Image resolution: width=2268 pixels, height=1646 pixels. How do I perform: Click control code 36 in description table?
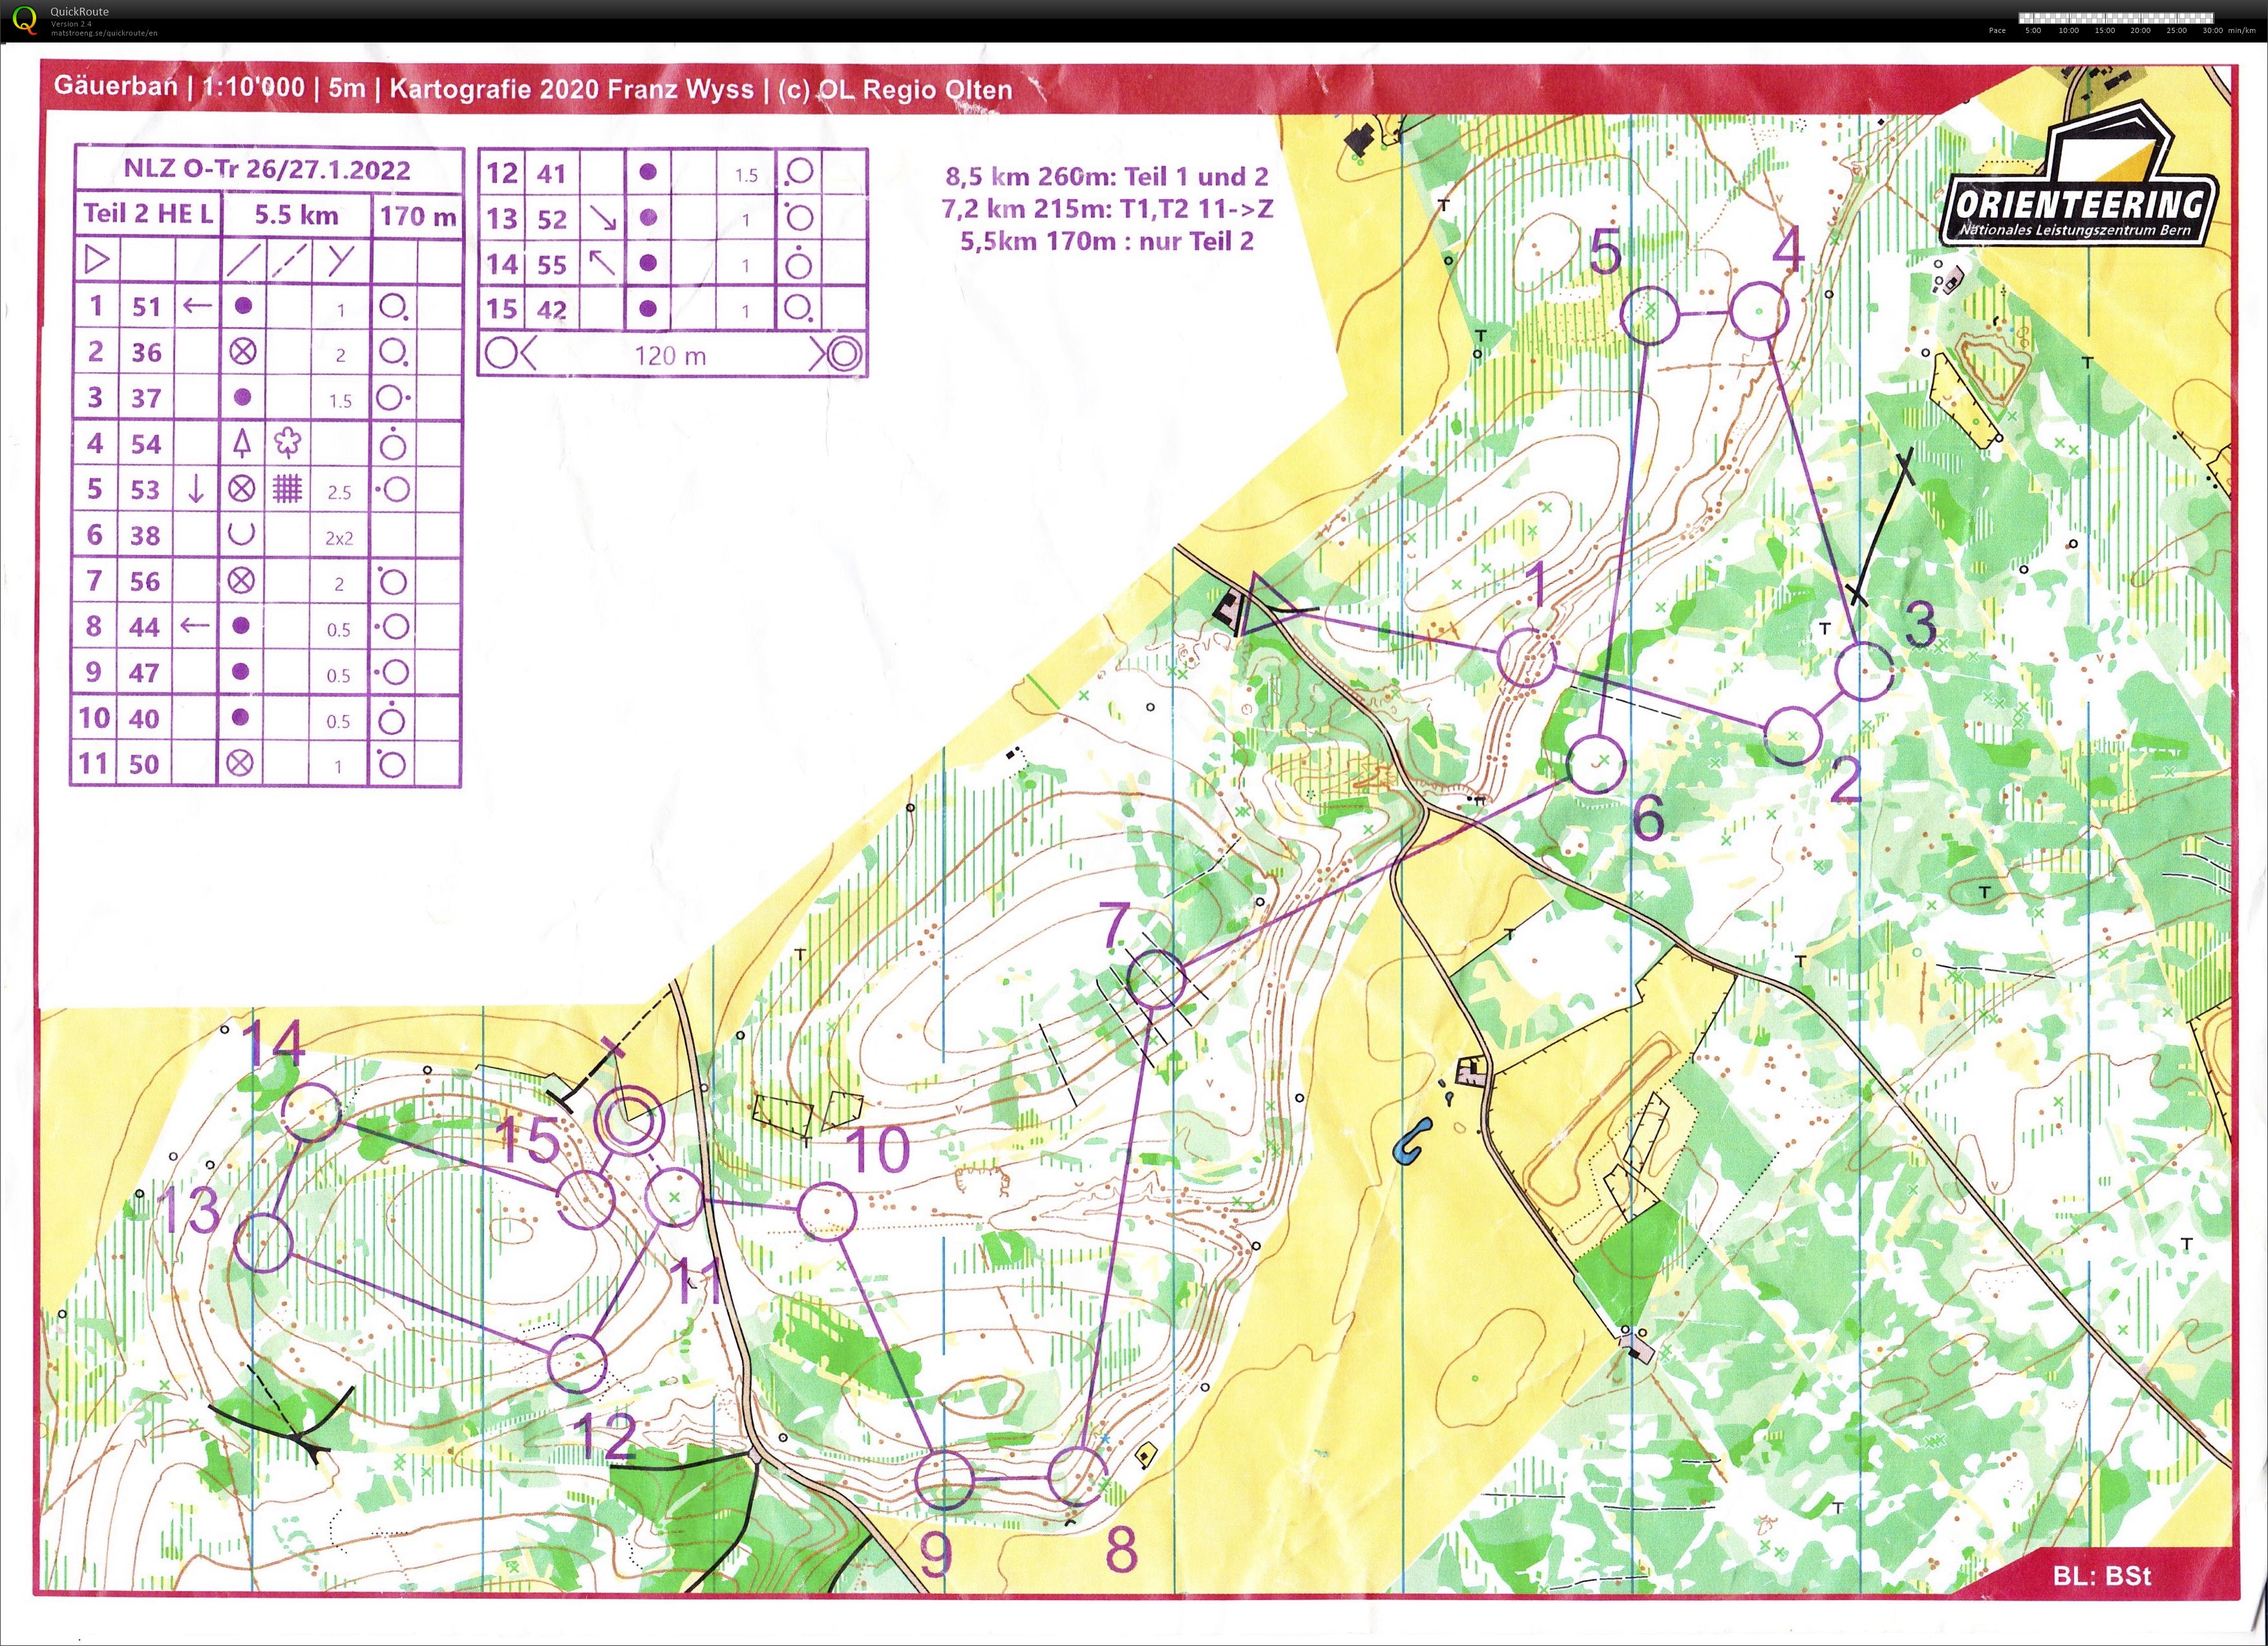coord(146,352)
